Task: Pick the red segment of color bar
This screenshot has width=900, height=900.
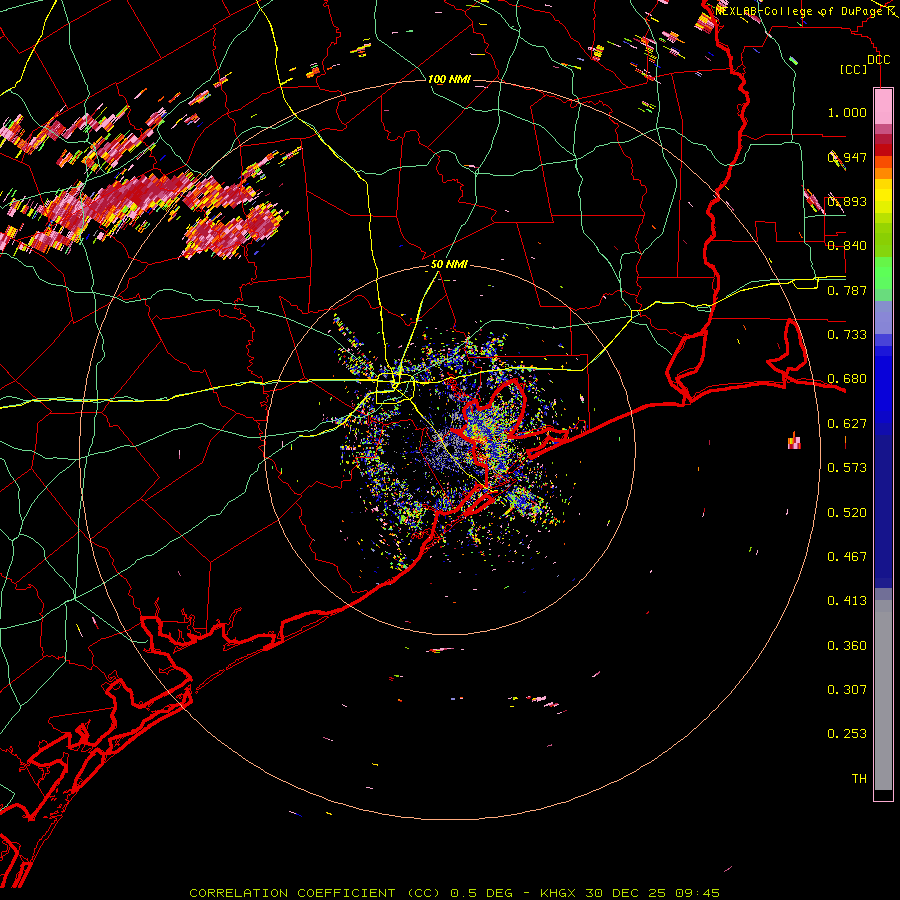Action: point(883,150)
